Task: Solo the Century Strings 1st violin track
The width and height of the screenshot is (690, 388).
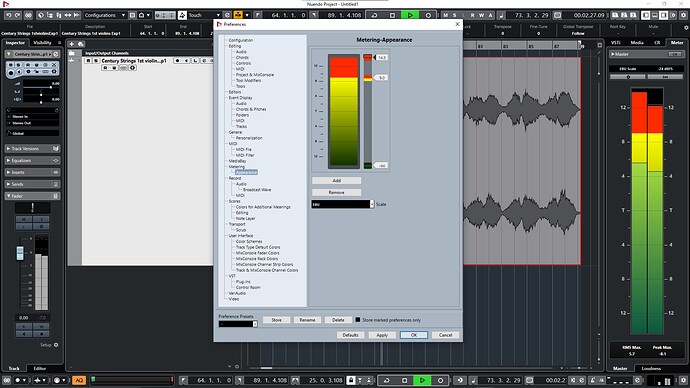Action: tap(95, 61)
